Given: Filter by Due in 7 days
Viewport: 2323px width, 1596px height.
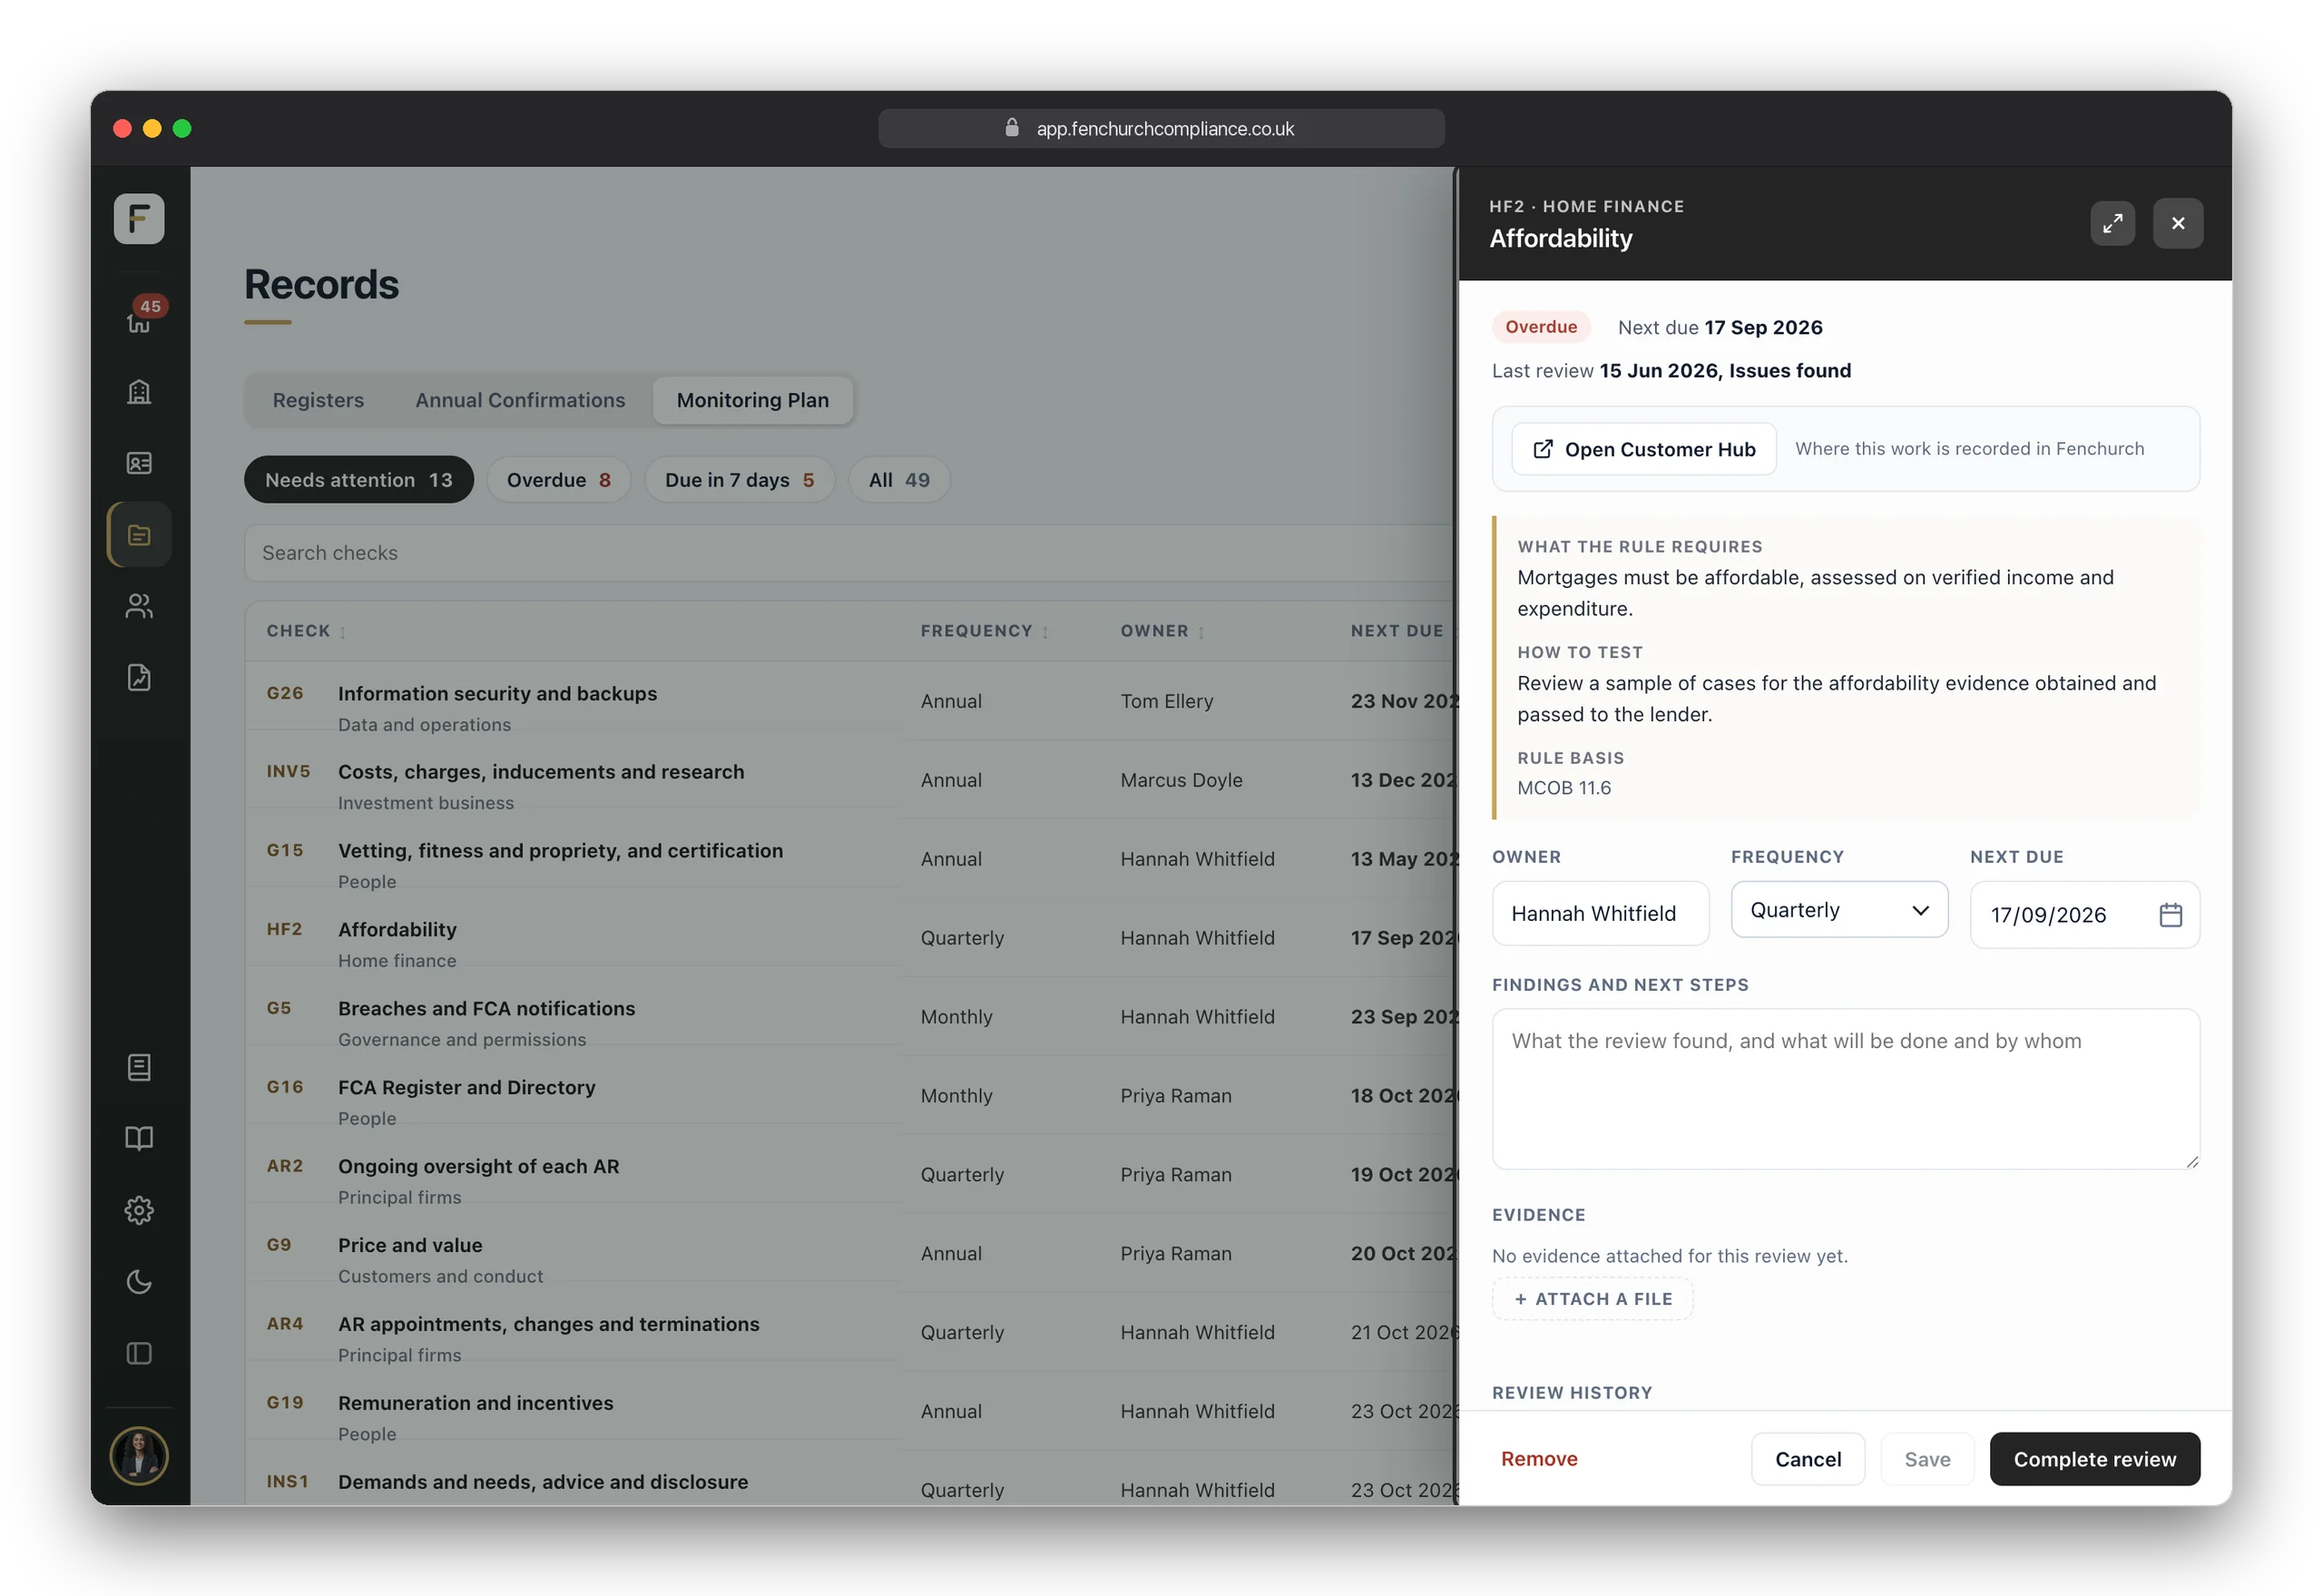Looking at the screenshot, I should 740,480.
